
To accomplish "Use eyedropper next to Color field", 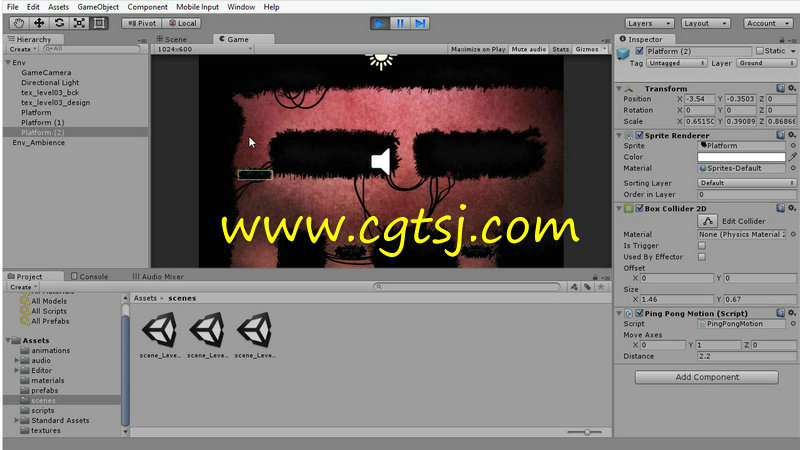I will click(x=792, y=157).
